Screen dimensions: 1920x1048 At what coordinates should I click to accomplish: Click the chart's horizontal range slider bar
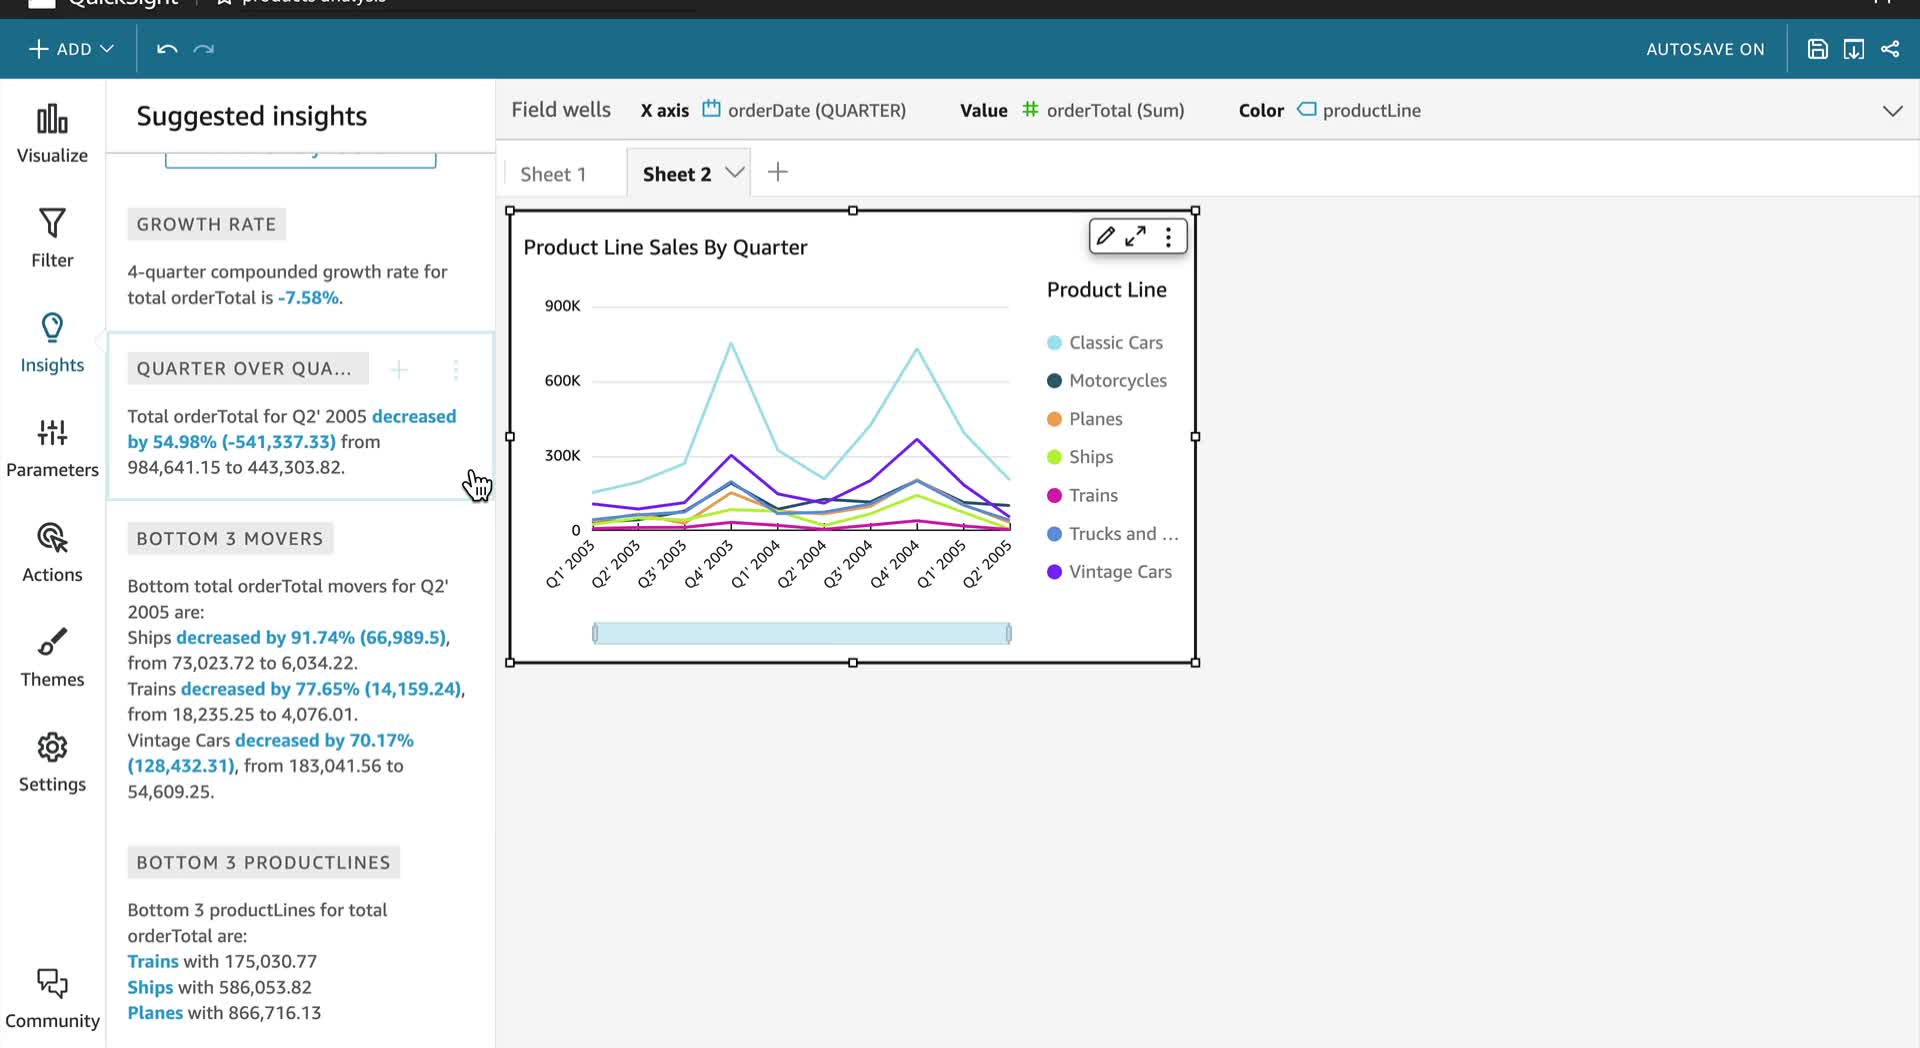802,633
